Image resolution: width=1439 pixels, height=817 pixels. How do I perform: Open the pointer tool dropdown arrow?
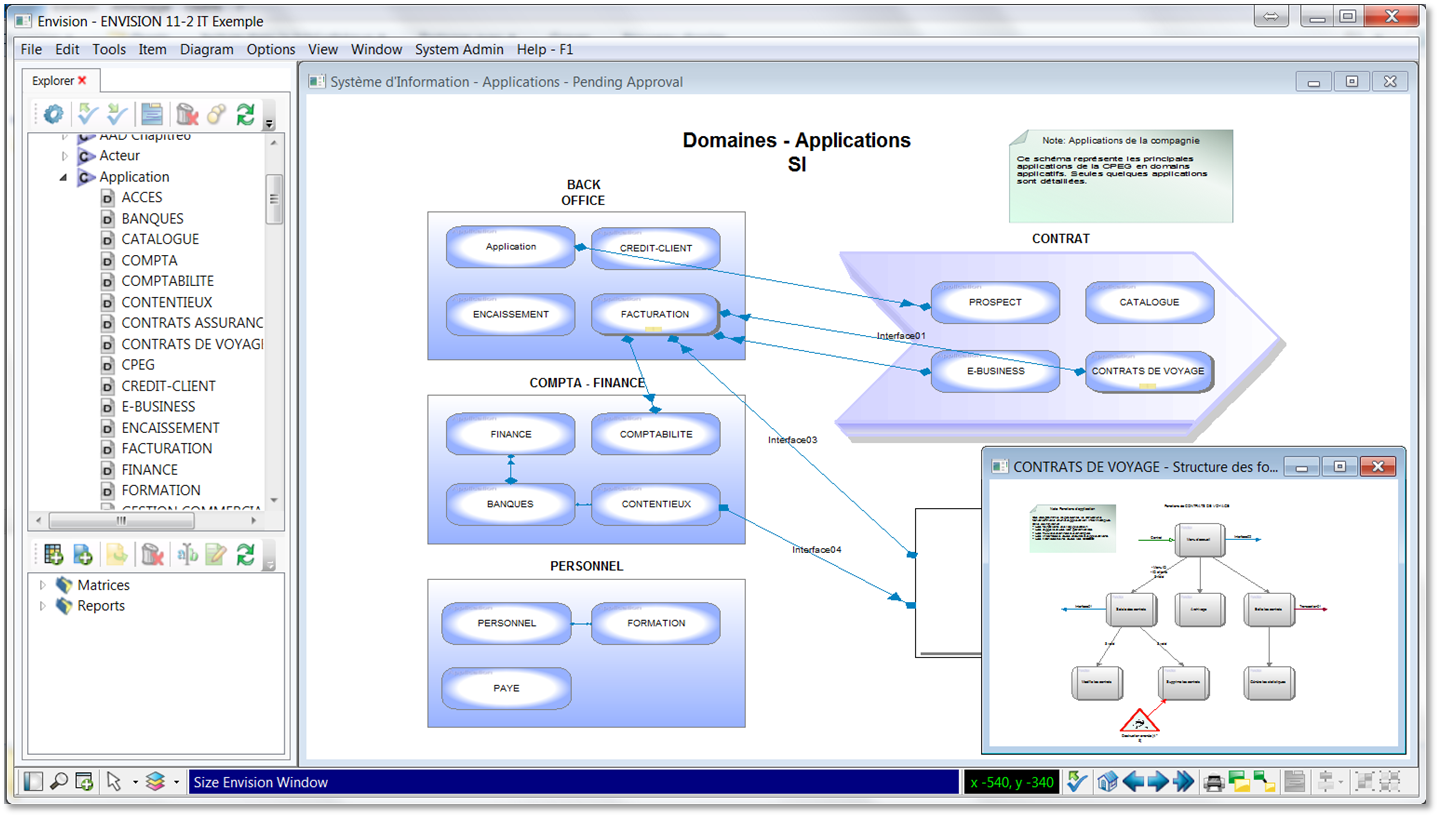coord(135,783)
